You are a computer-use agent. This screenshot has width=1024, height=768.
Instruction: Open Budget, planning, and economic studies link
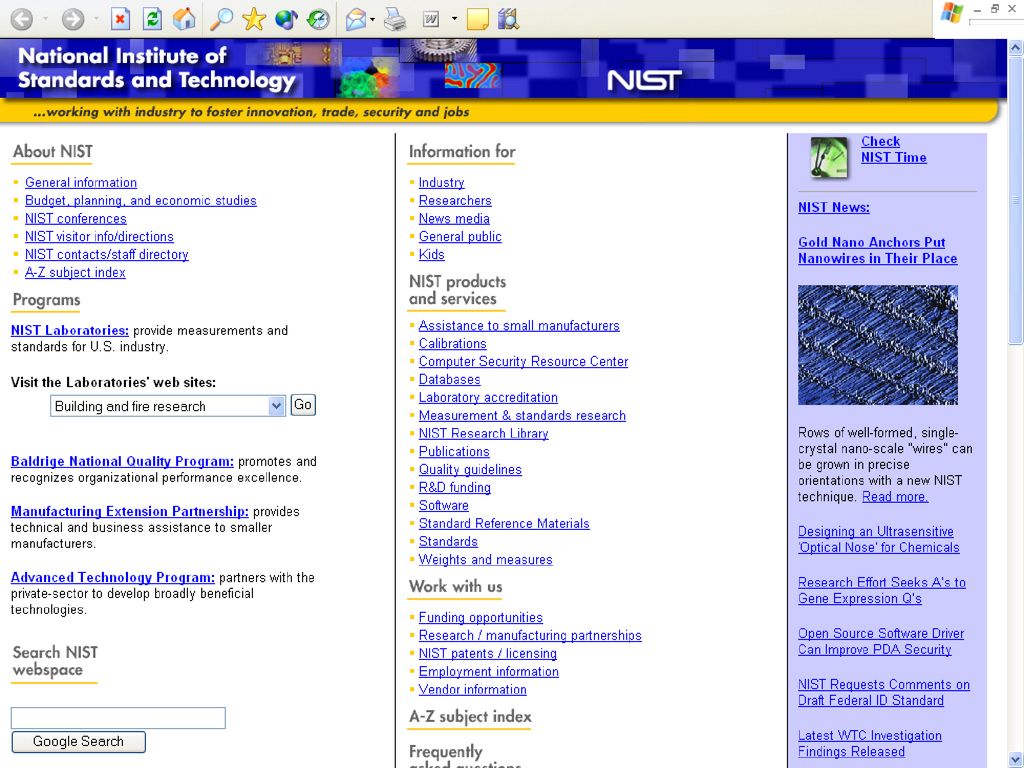click(140, 200)
